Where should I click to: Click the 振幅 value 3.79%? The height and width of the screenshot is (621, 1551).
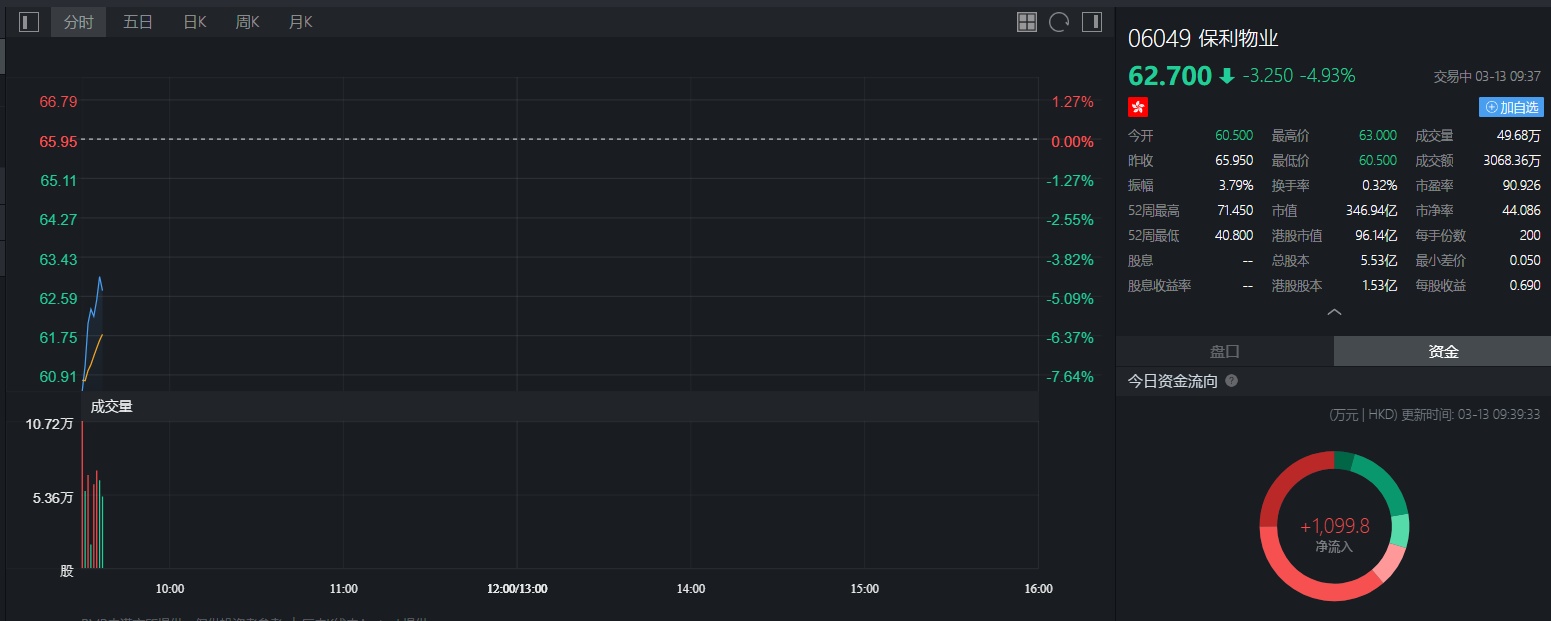[x=1235, y=185]
